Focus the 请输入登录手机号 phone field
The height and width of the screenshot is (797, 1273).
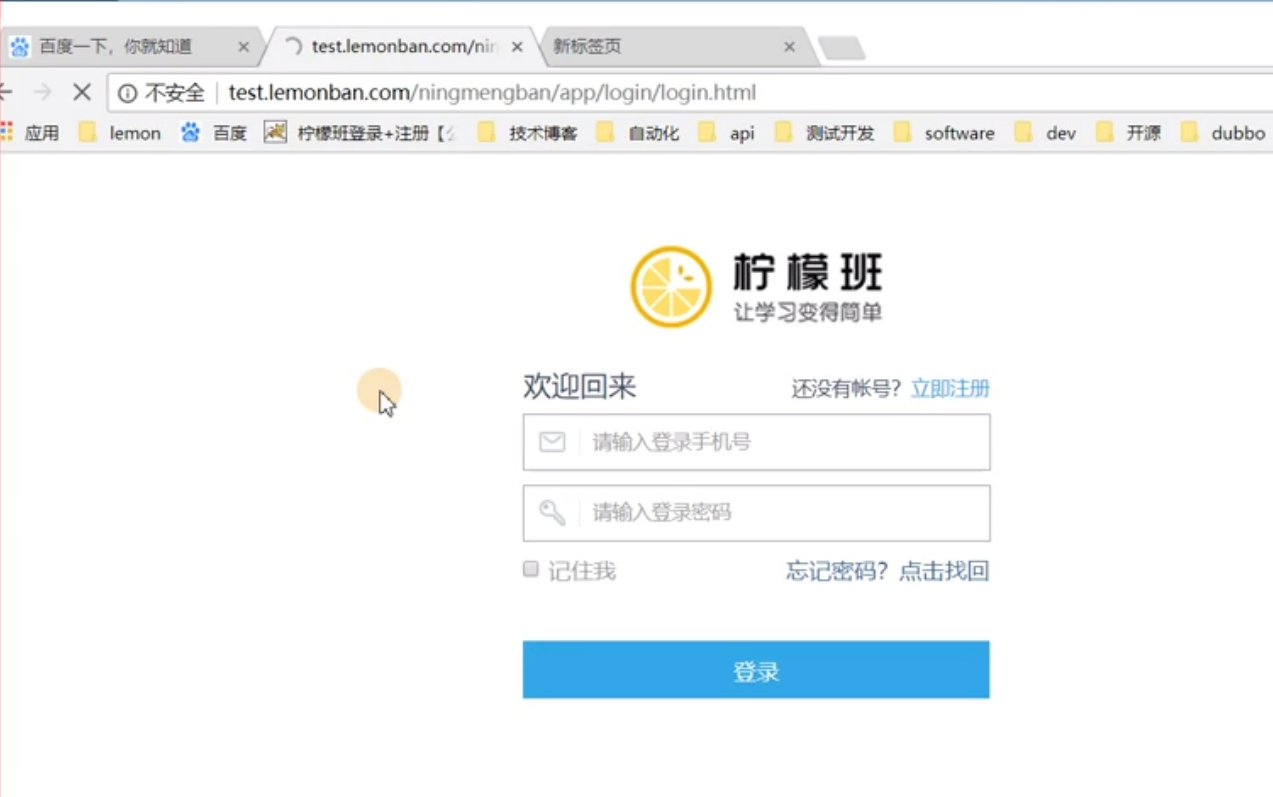756,442
